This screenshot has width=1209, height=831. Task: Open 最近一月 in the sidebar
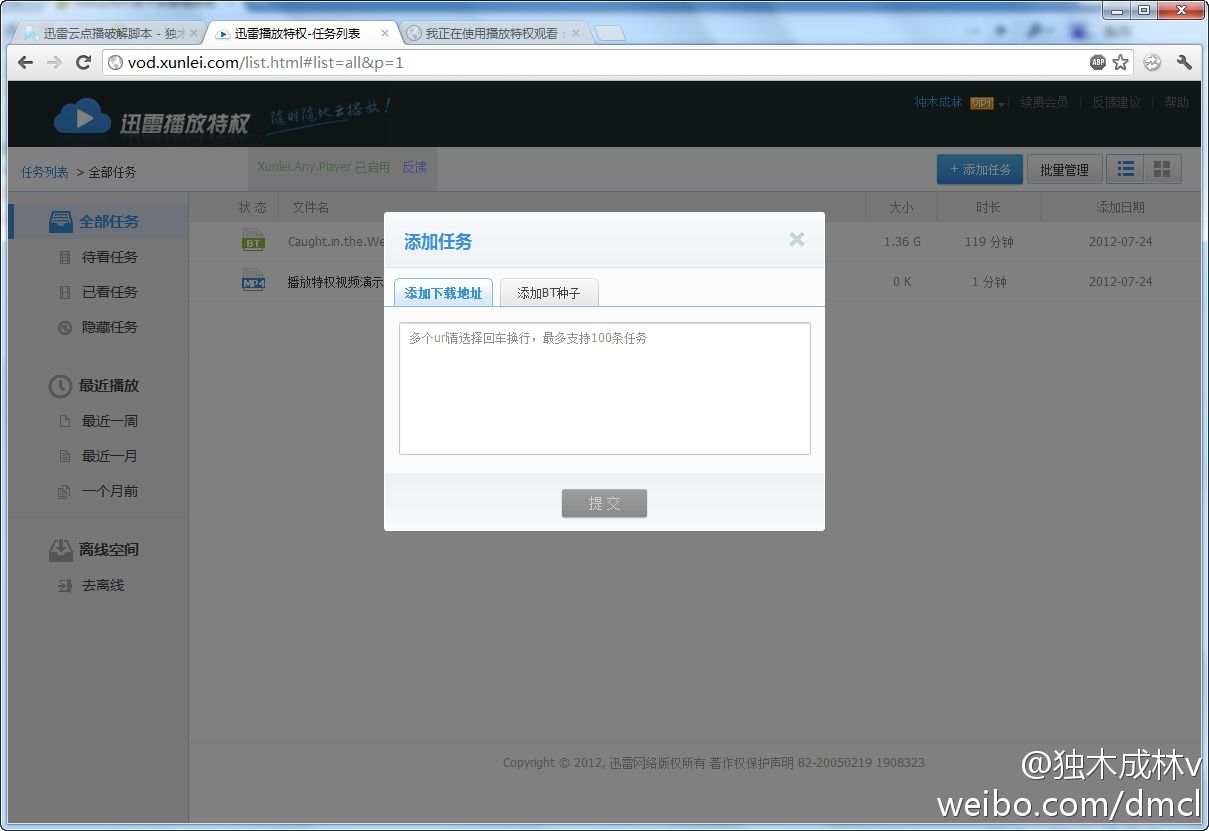[109, 456]
